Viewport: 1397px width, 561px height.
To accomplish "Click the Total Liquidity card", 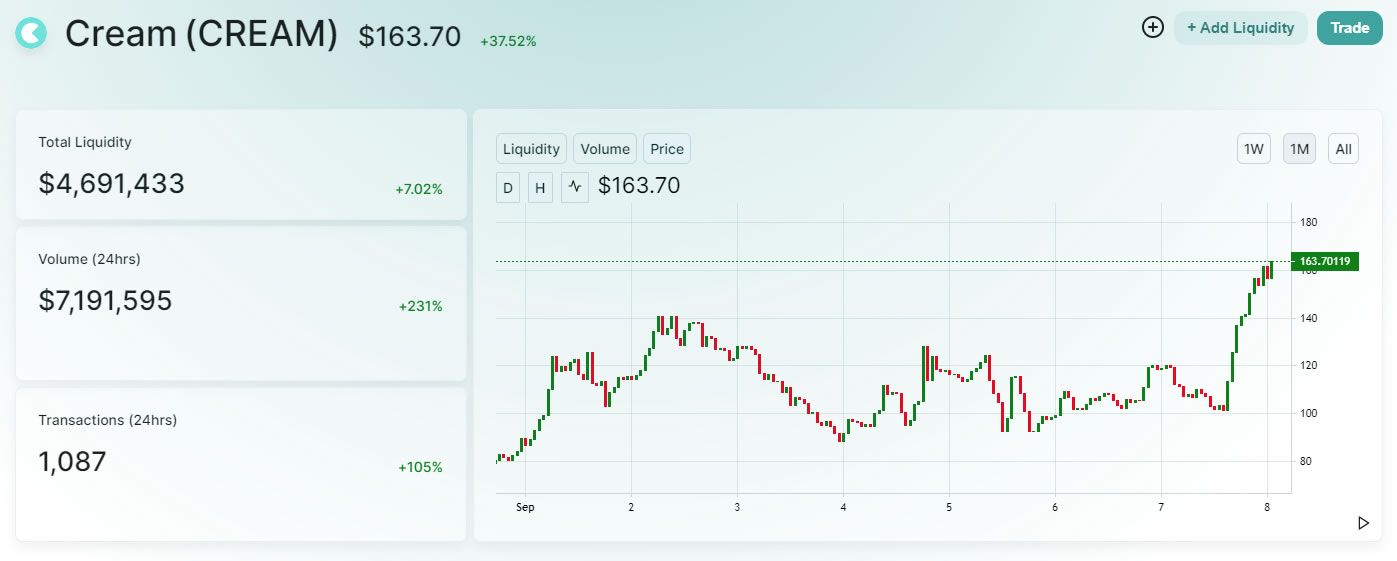I will pyautogui.click(x=241, y=165).
